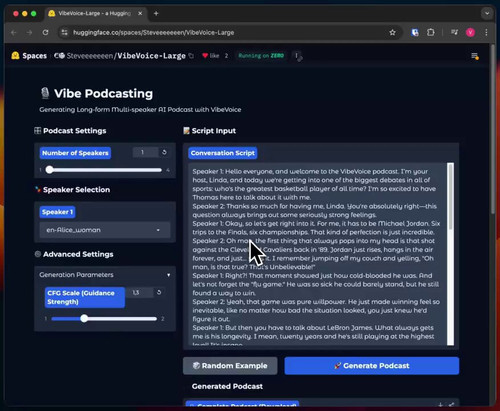Click the Conversation Script label
This screenshot has width=500, height=411.
[223, 153]
